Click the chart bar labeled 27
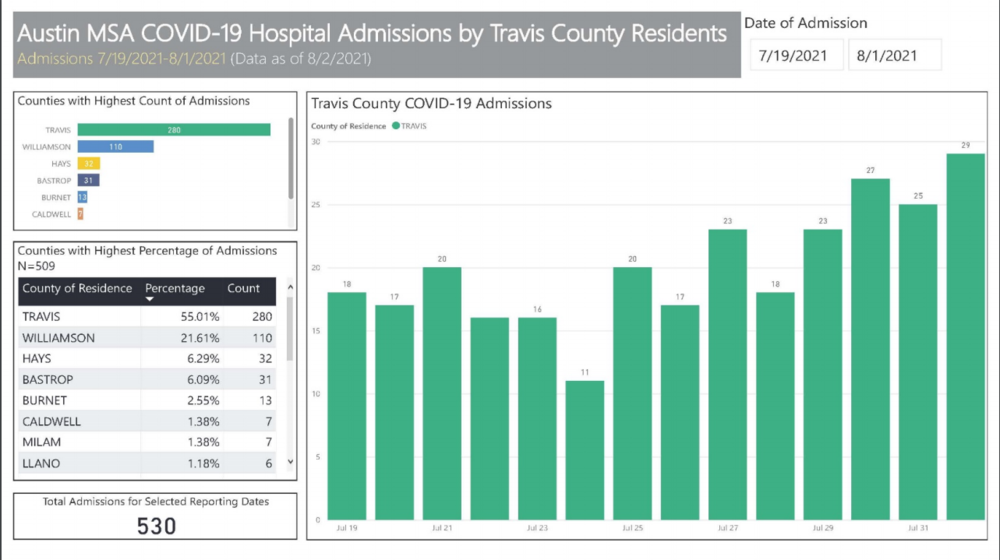1000x560 pixels. click(x=870, y=349)
